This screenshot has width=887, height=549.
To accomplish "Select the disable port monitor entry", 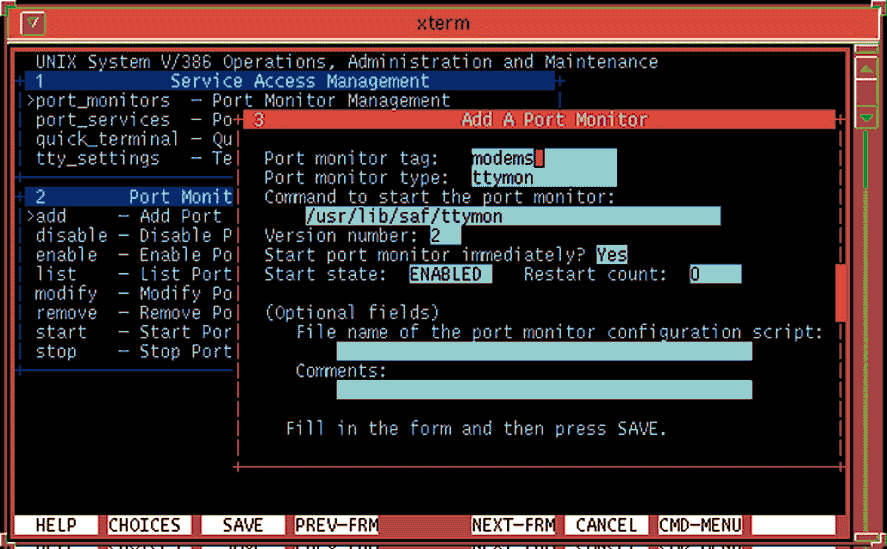I will (x=71, y=236).
